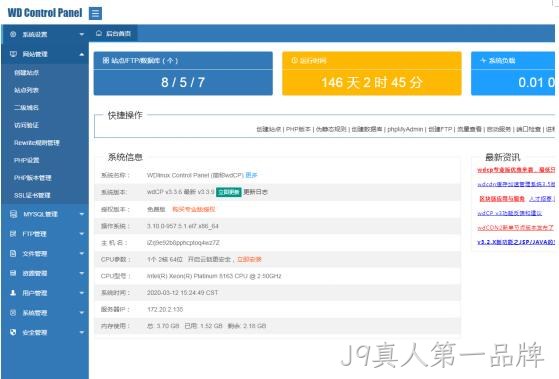The width and height of the screenshot is (559, 379).
Task: Click the 文件管理 document icon
Action: 13,253
